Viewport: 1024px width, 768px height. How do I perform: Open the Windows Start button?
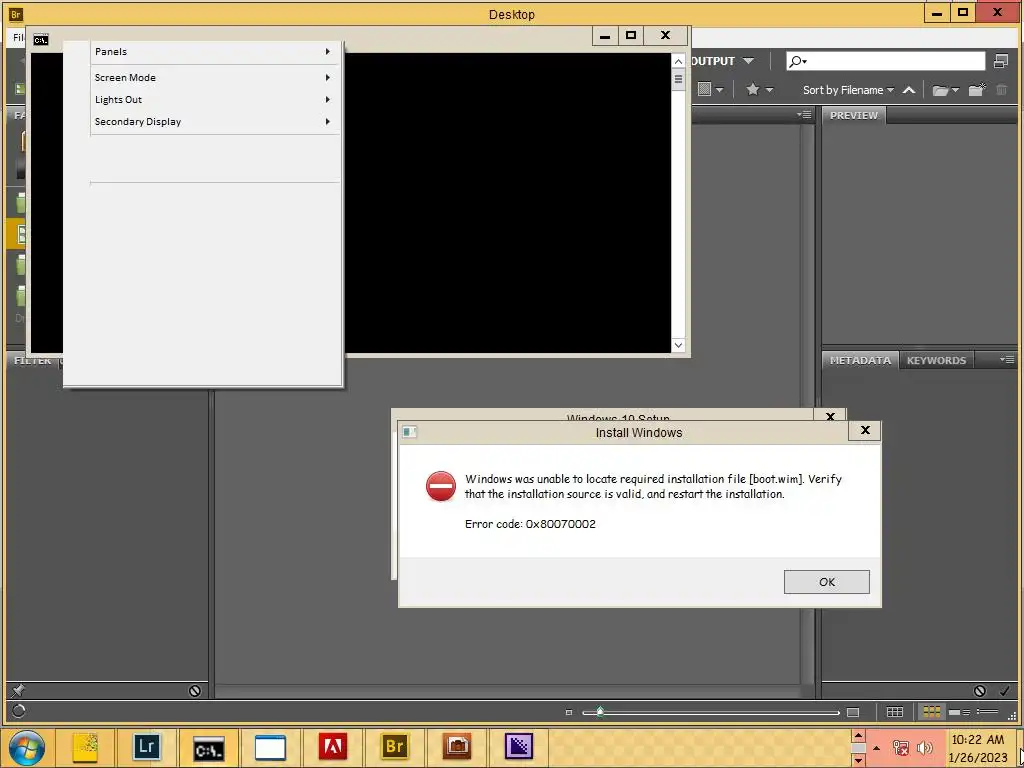pos(26,747)
